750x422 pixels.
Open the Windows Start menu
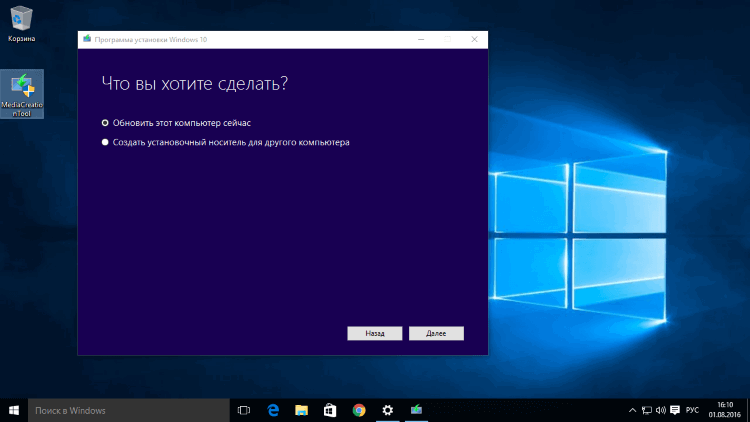(14, 411)
